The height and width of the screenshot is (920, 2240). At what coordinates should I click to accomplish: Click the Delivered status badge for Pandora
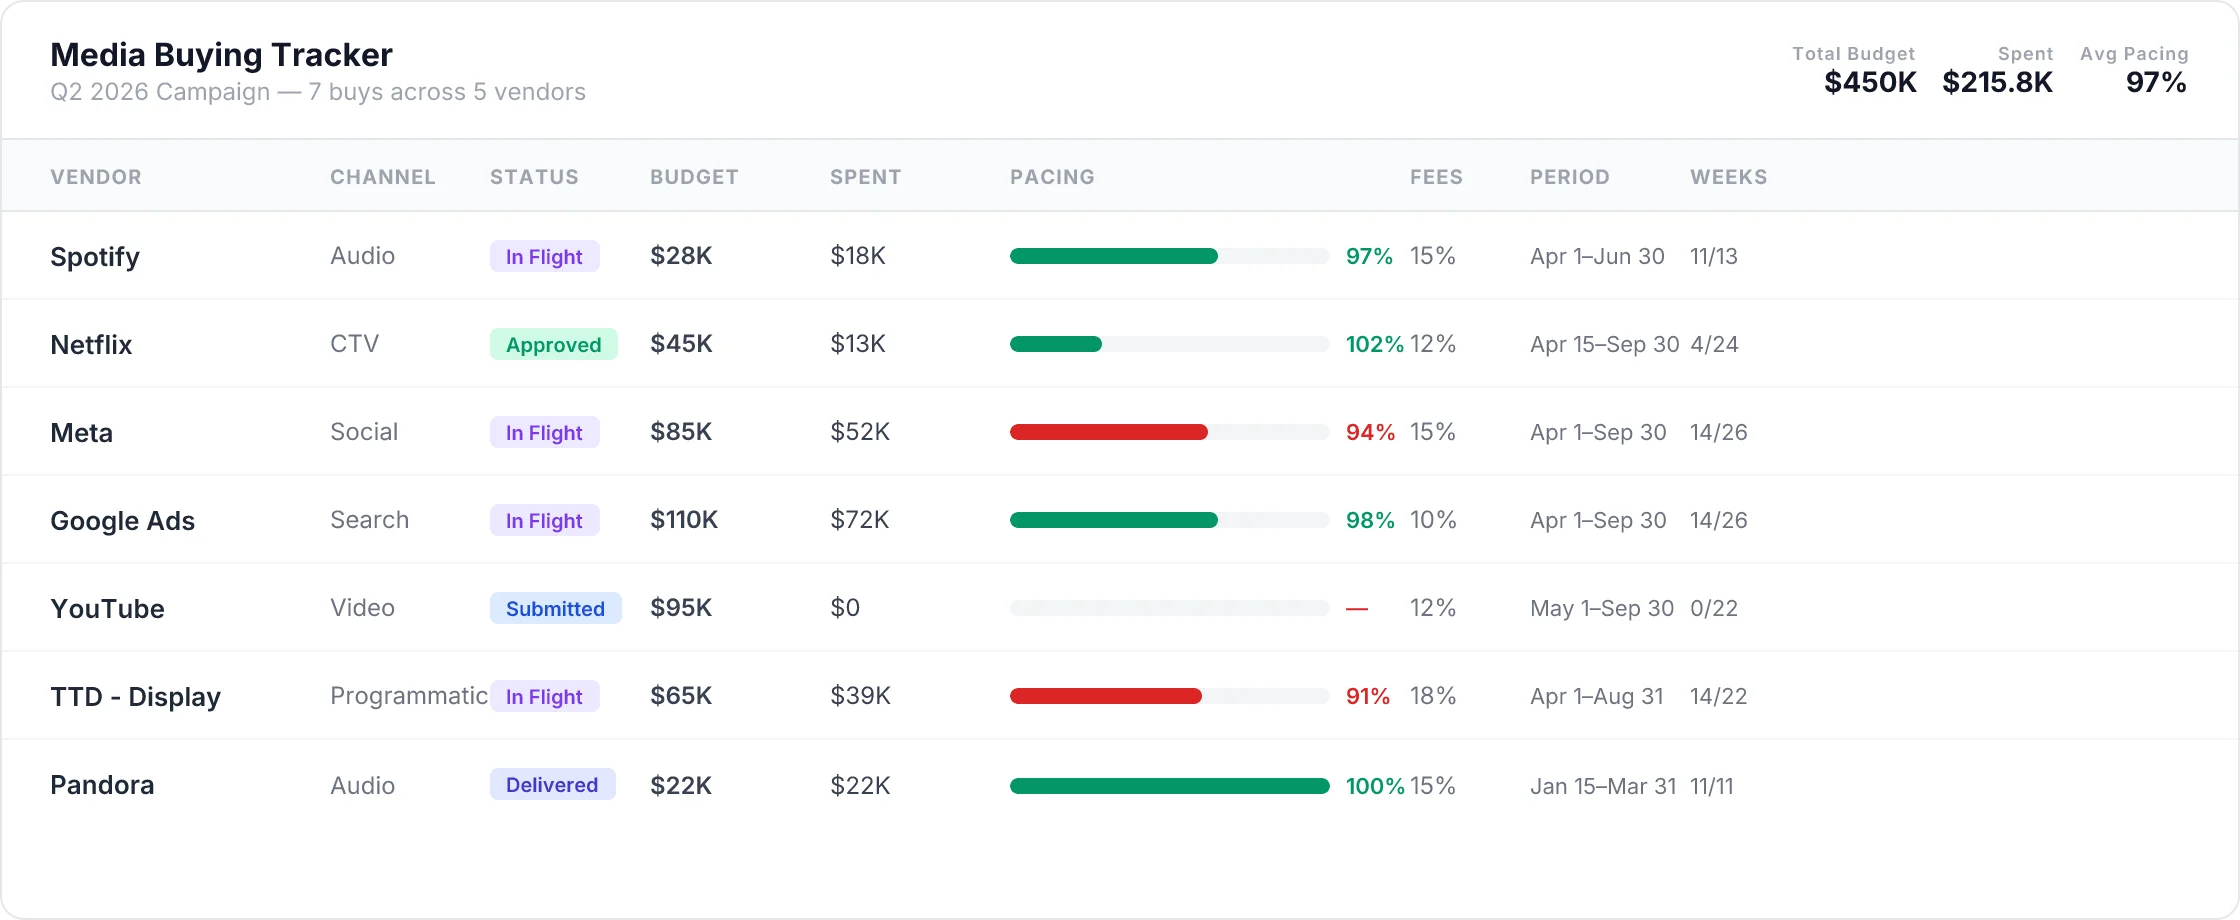pyautogui.click(x=552, y=785)
